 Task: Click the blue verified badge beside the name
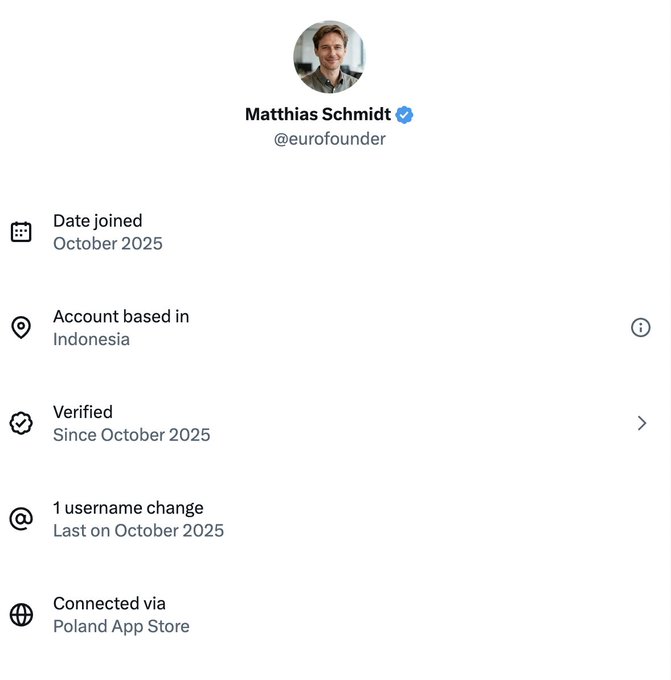(404, 115)
